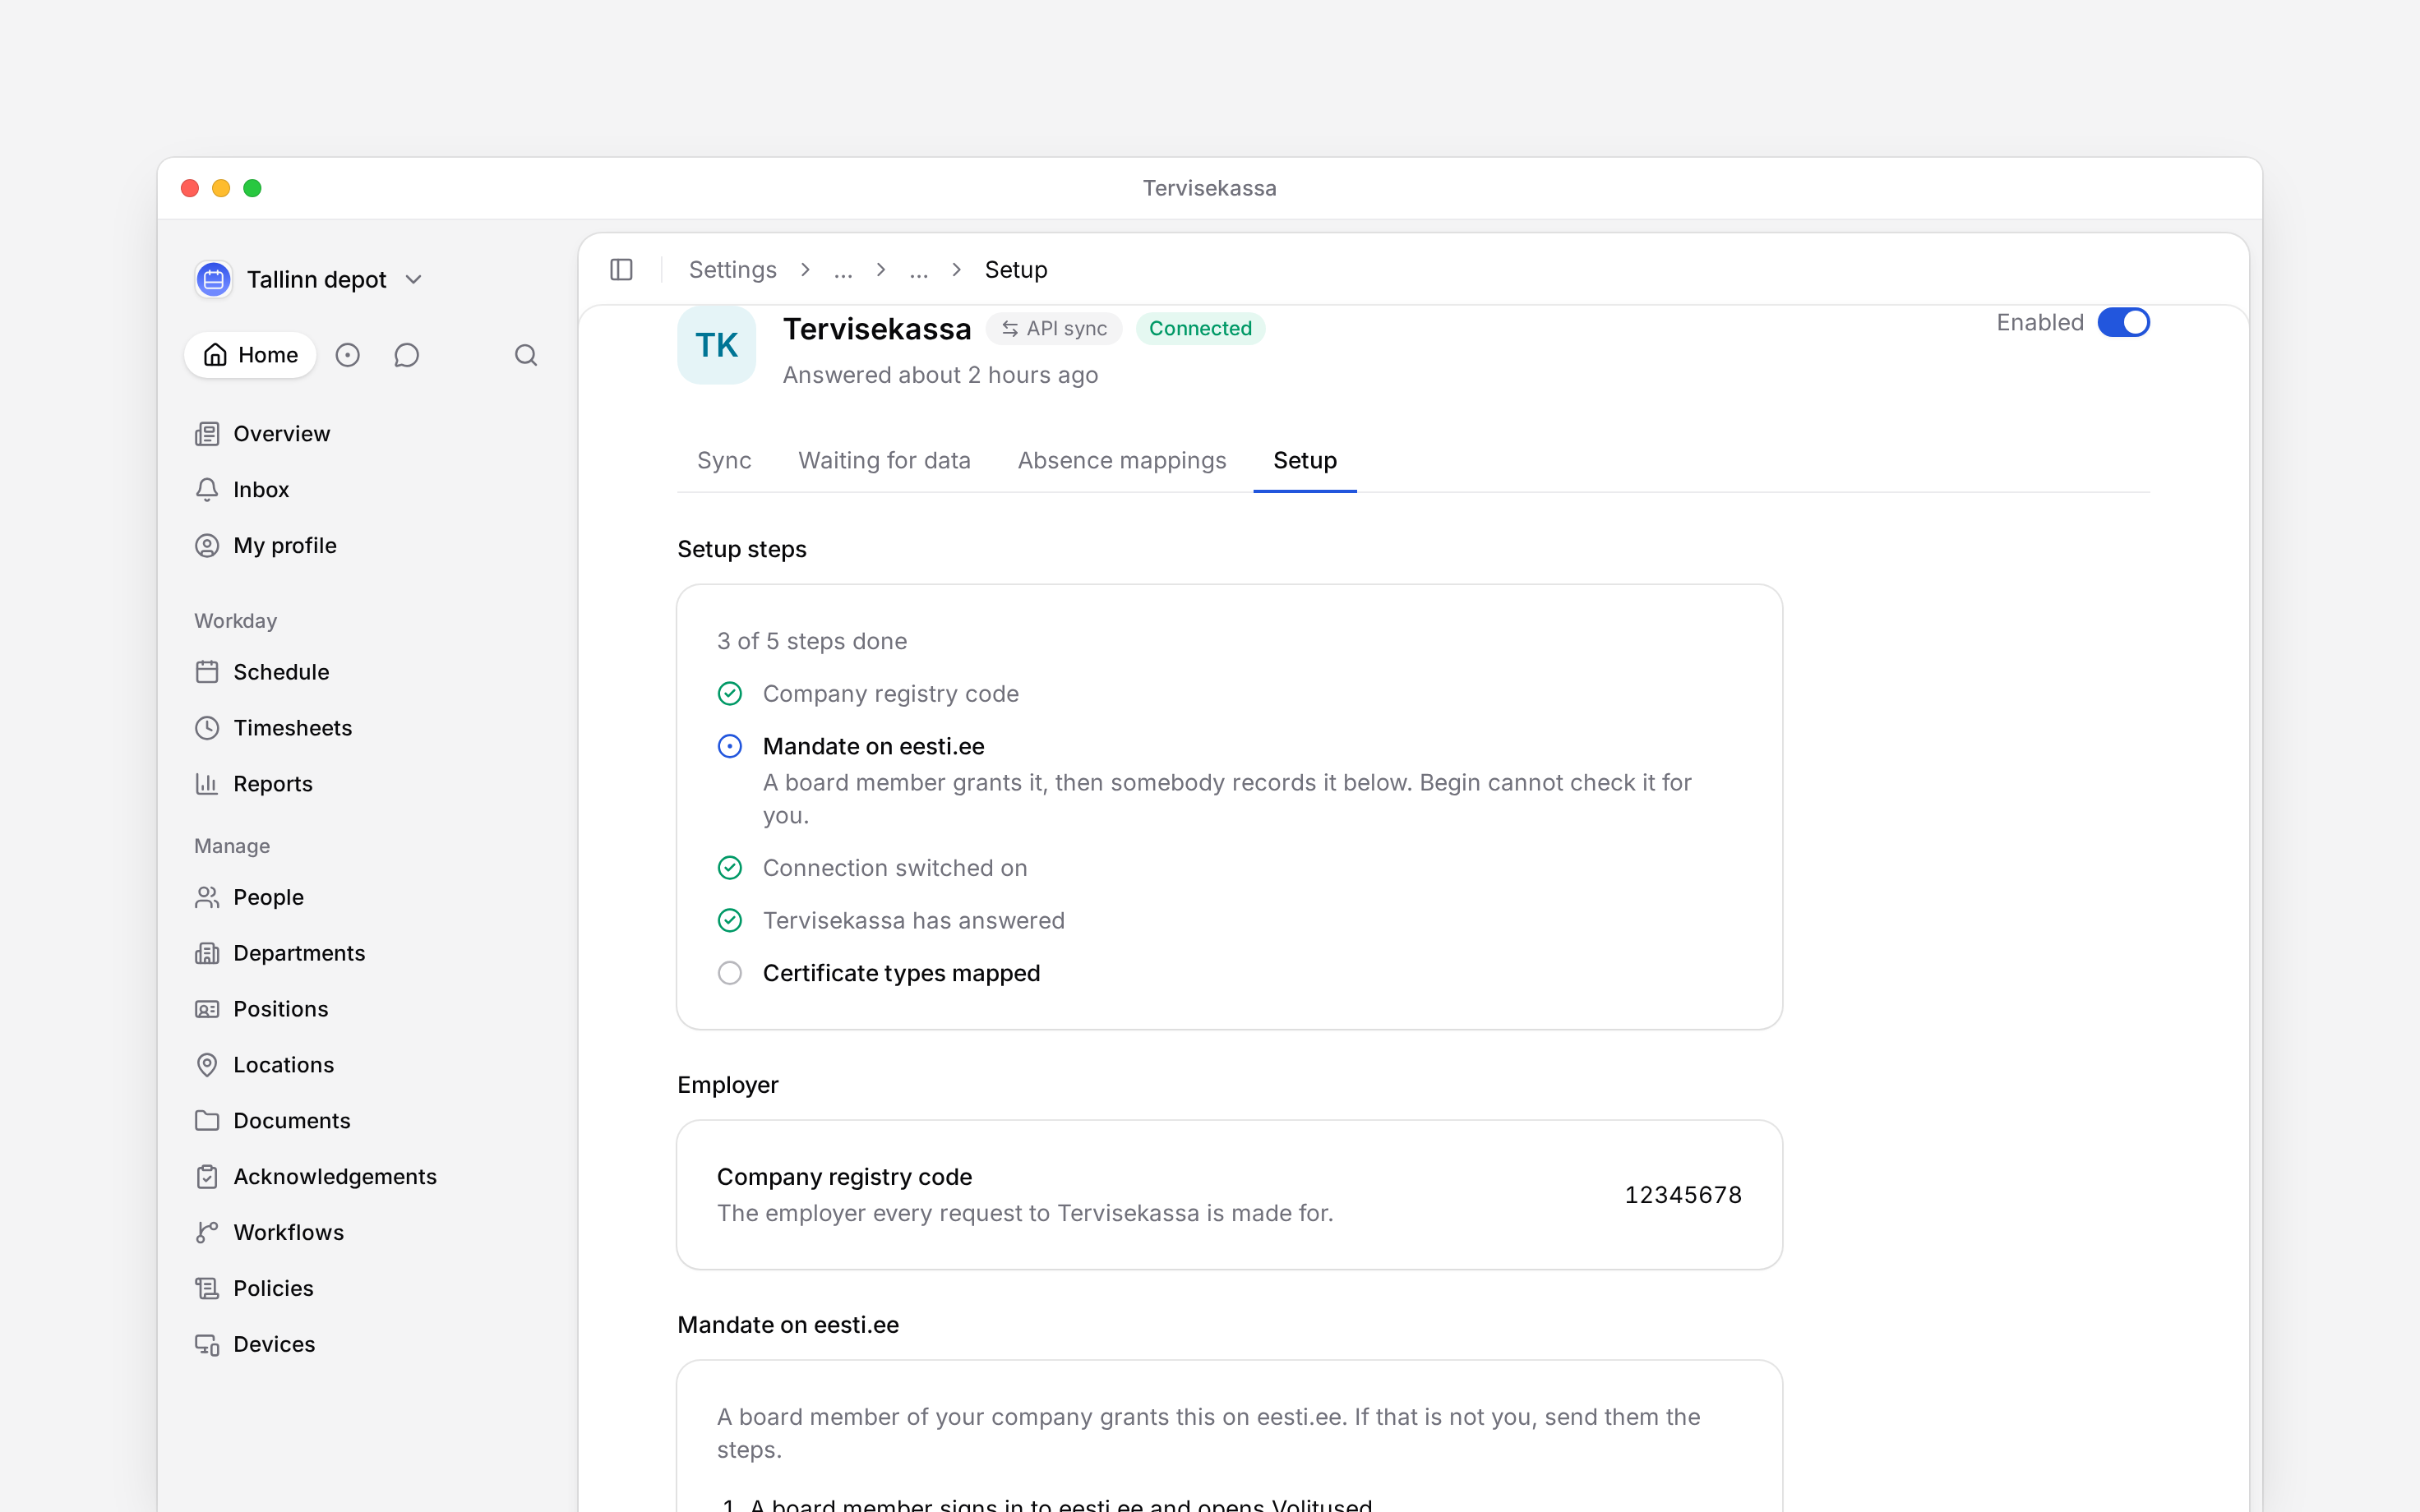Go to Settings breadcrumb
The width and height of the screenshot is (2420, 1512).
[x=732, y=270]
